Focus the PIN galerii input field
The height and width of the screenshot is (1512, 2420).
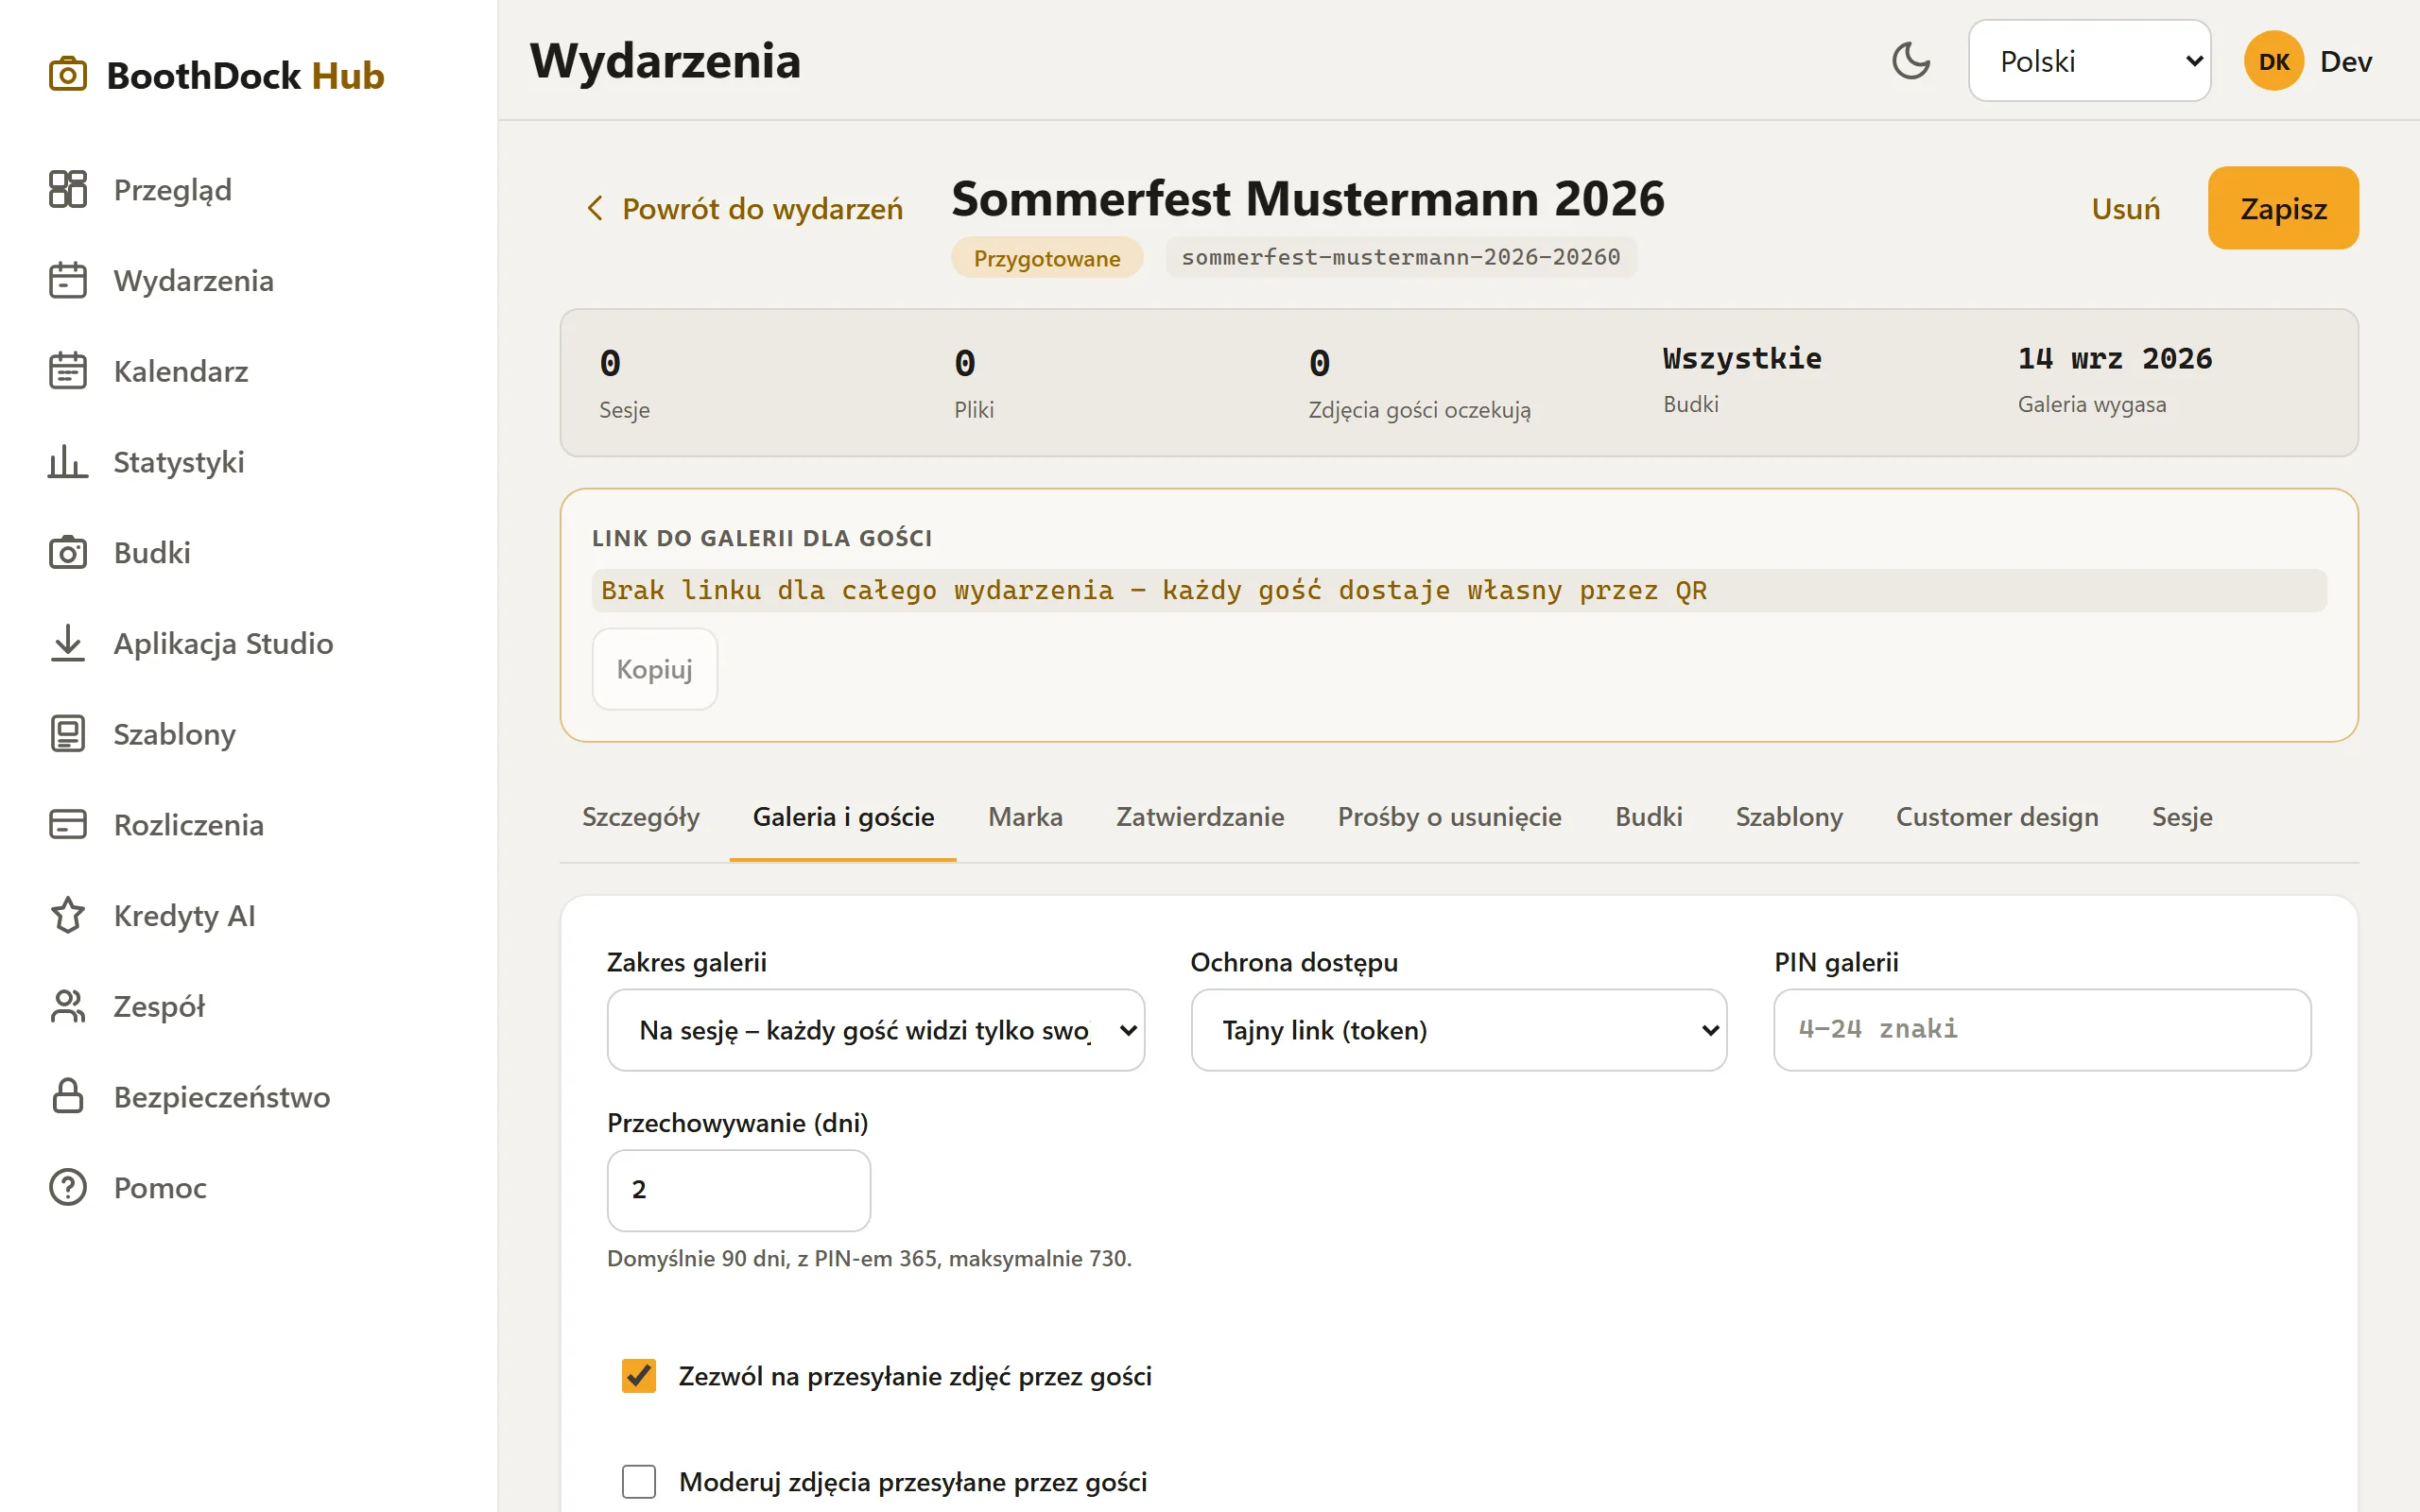(2042, 1030)
